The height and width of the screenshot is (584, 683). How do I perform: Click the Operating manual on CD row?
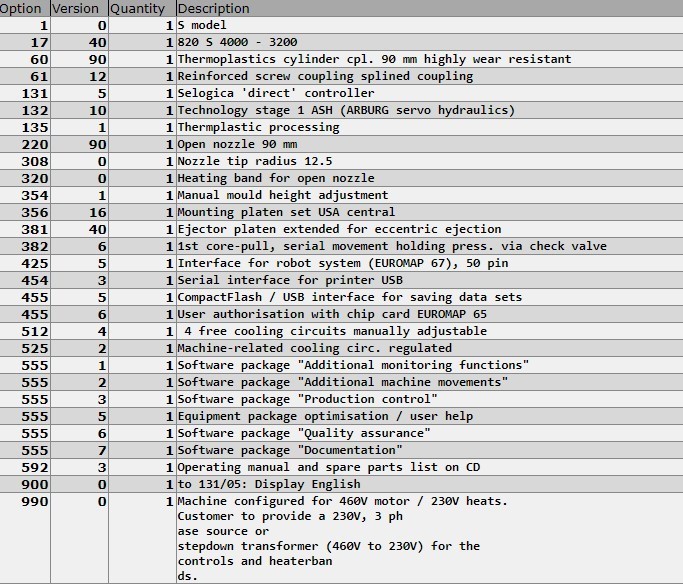coord(342,467)
